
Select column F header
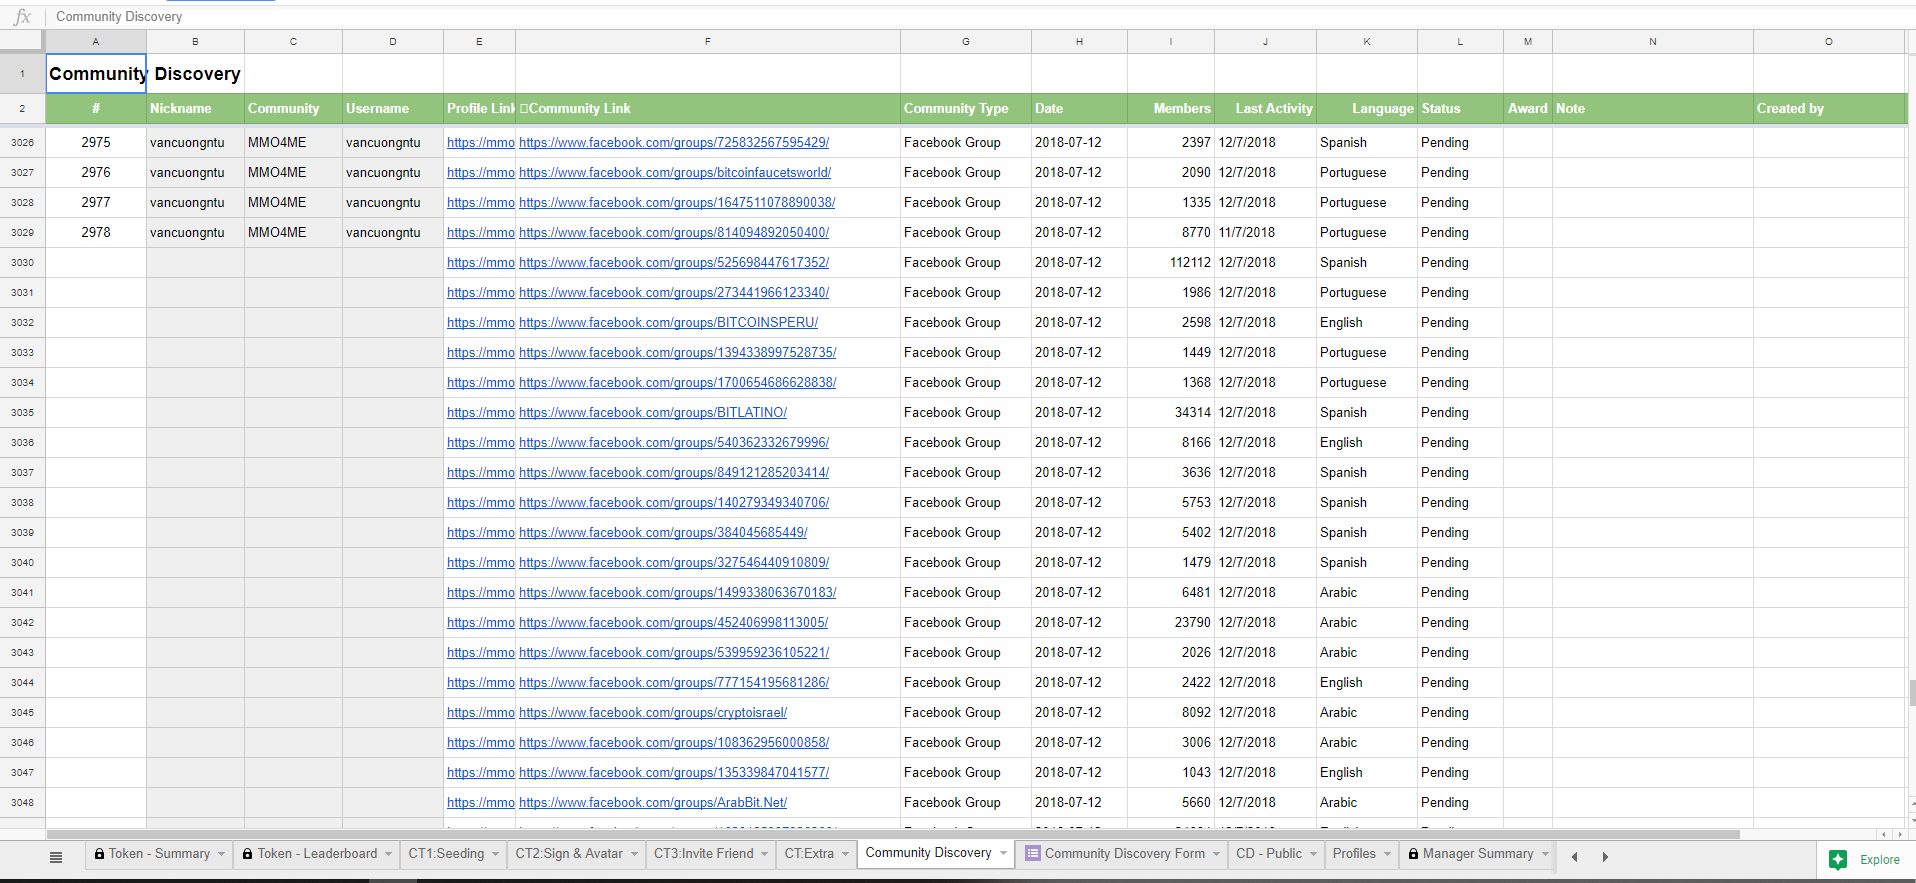[x=707, y=42]
